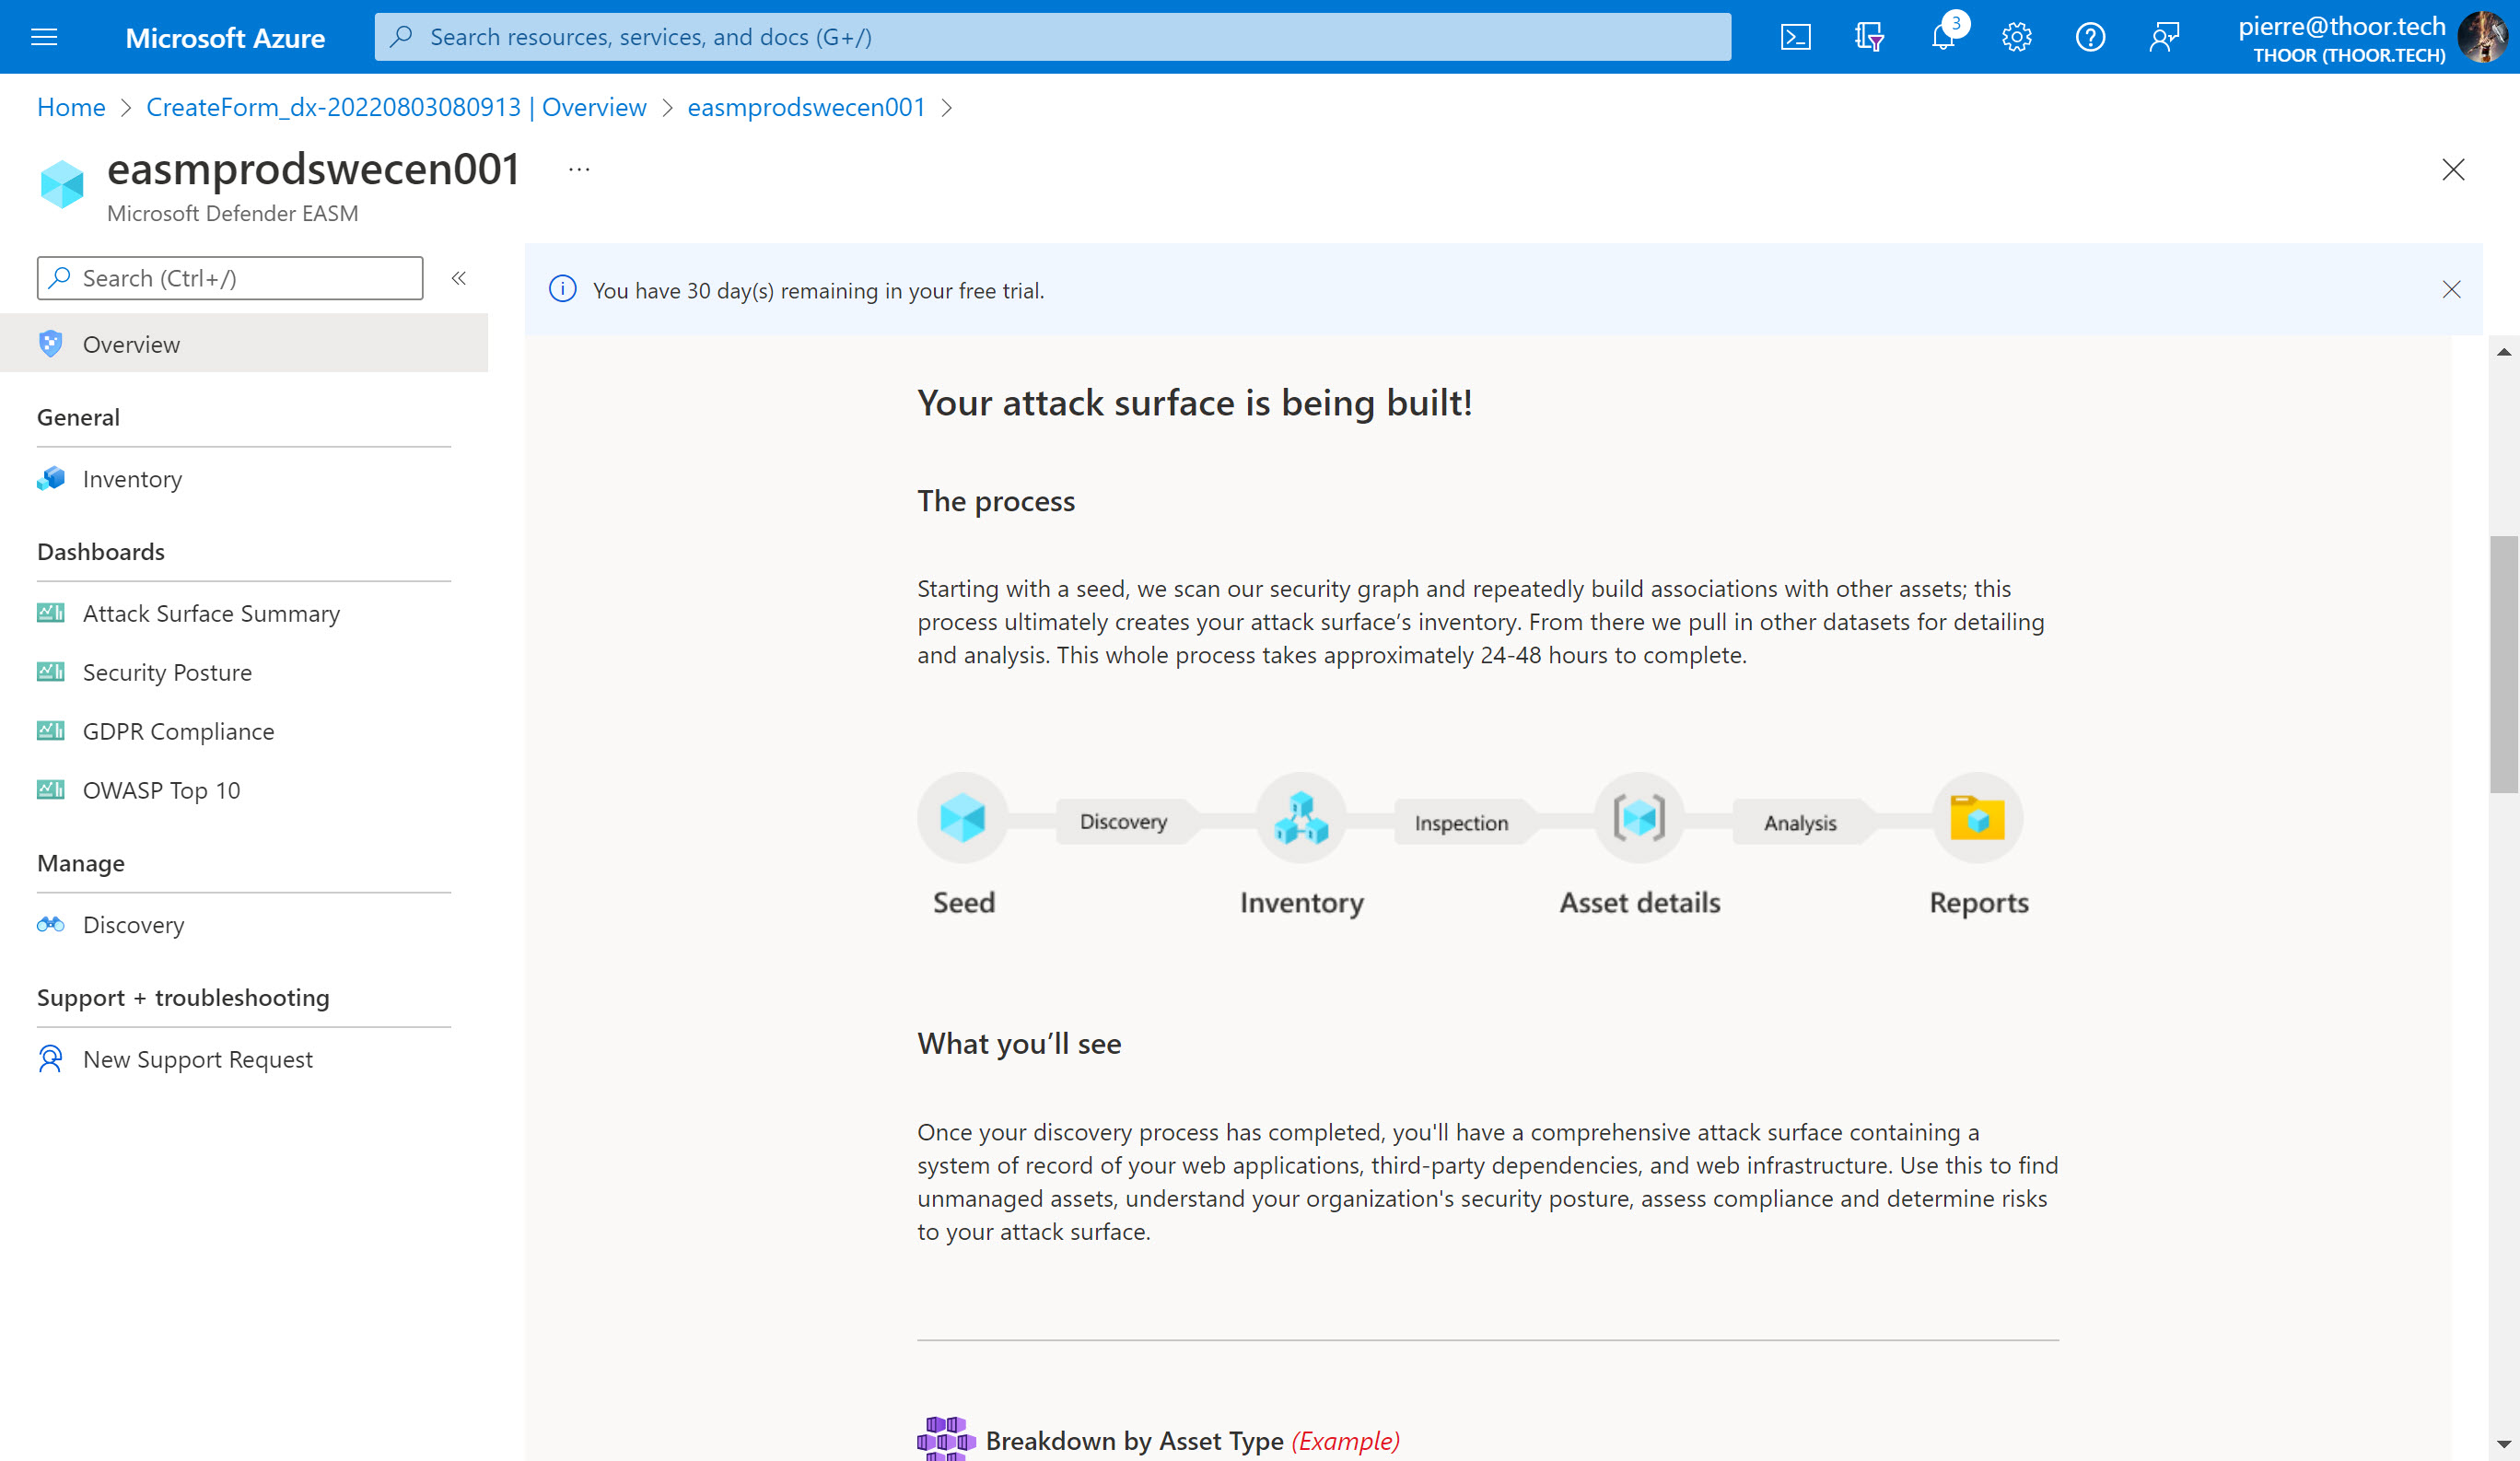The image size is (2520, 1461).
Task: Click the scrollbar down arrow
Action: (2504, 1444)
